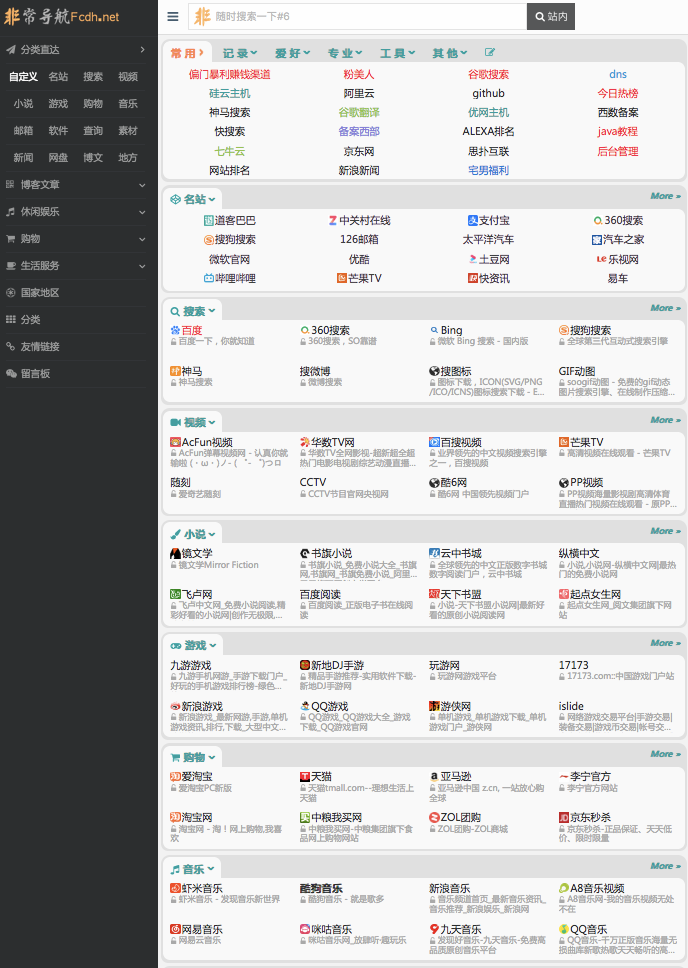688x968 pixels.
Task: Select 素材 in sidebar categories
Action: coord(128,130)
